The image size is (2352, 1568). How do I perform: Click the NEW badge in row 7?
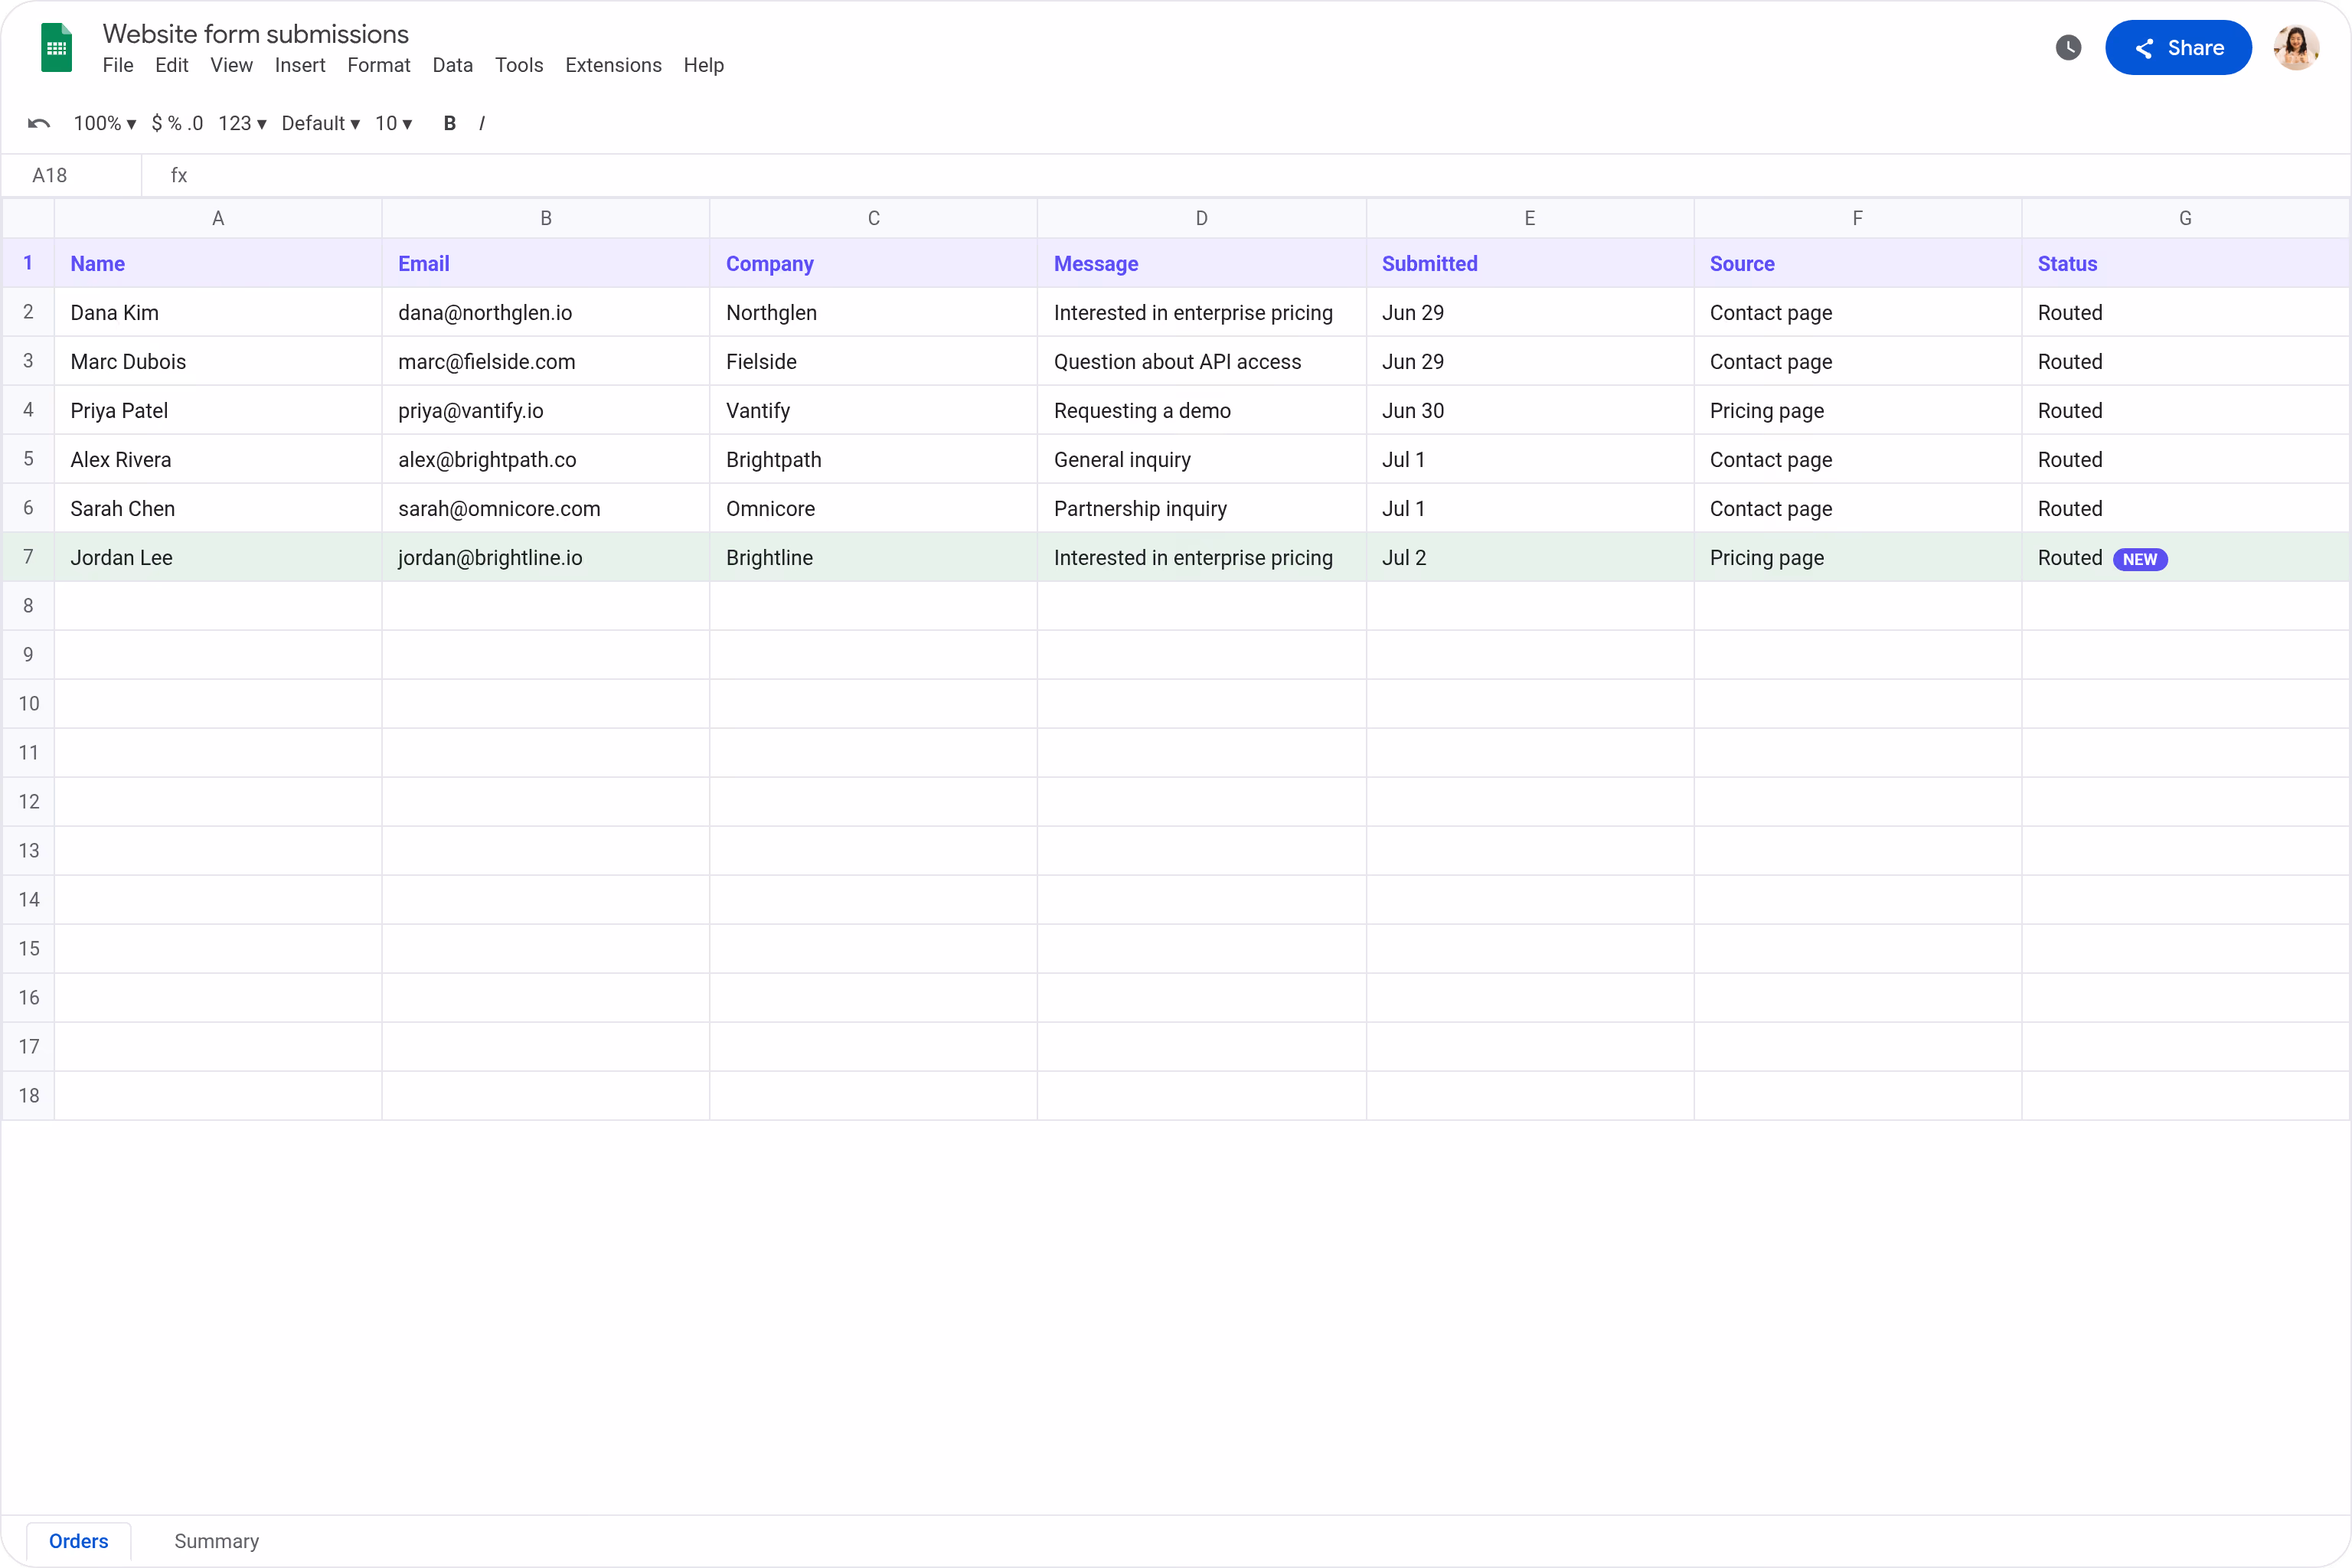2140,559
